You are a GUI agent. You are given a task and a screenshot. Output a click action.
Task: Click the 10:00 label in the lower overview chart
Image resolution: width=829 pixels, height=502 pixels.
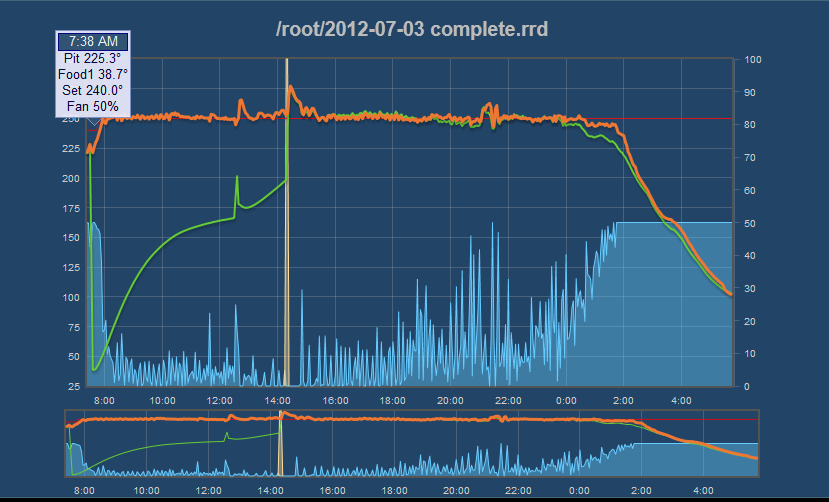(147, 491)
